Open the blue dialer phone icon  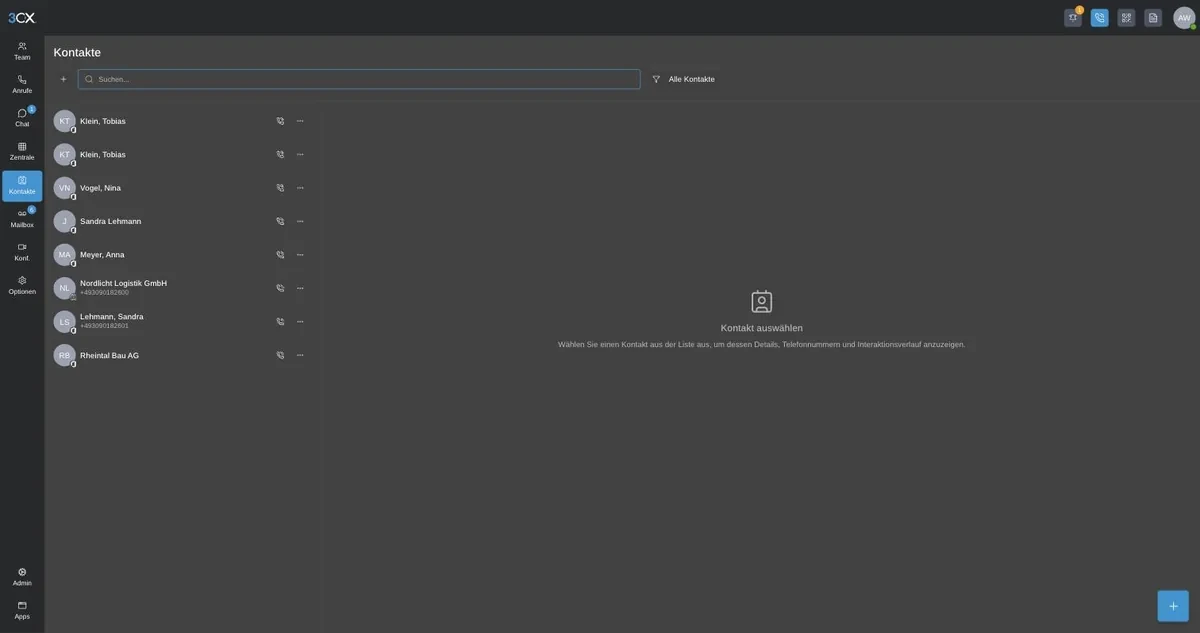[1100, 17]
